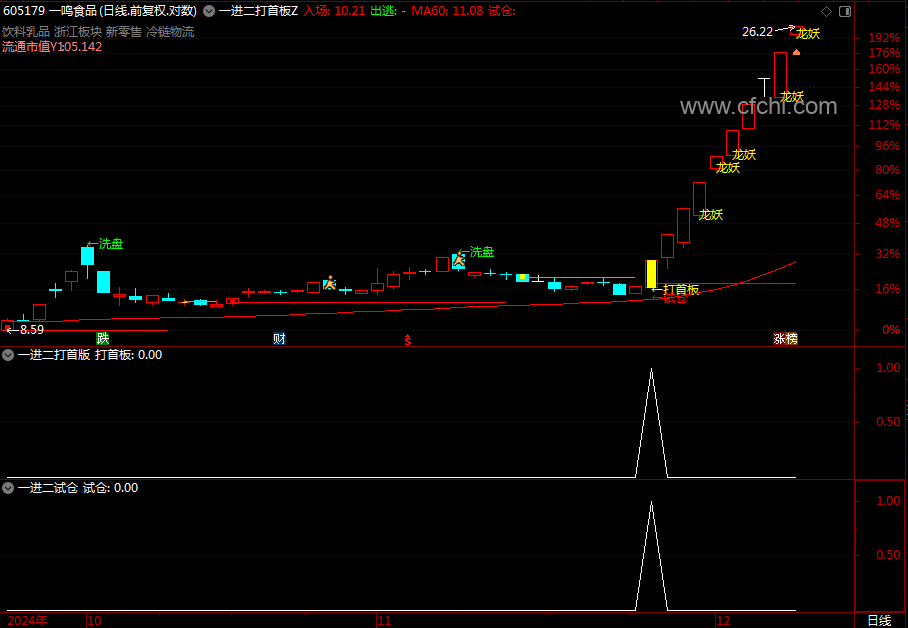908x628 pixels.
Task: Click the spike peak in 一进二试仓 panel
Action: click(x=651, y=502)
